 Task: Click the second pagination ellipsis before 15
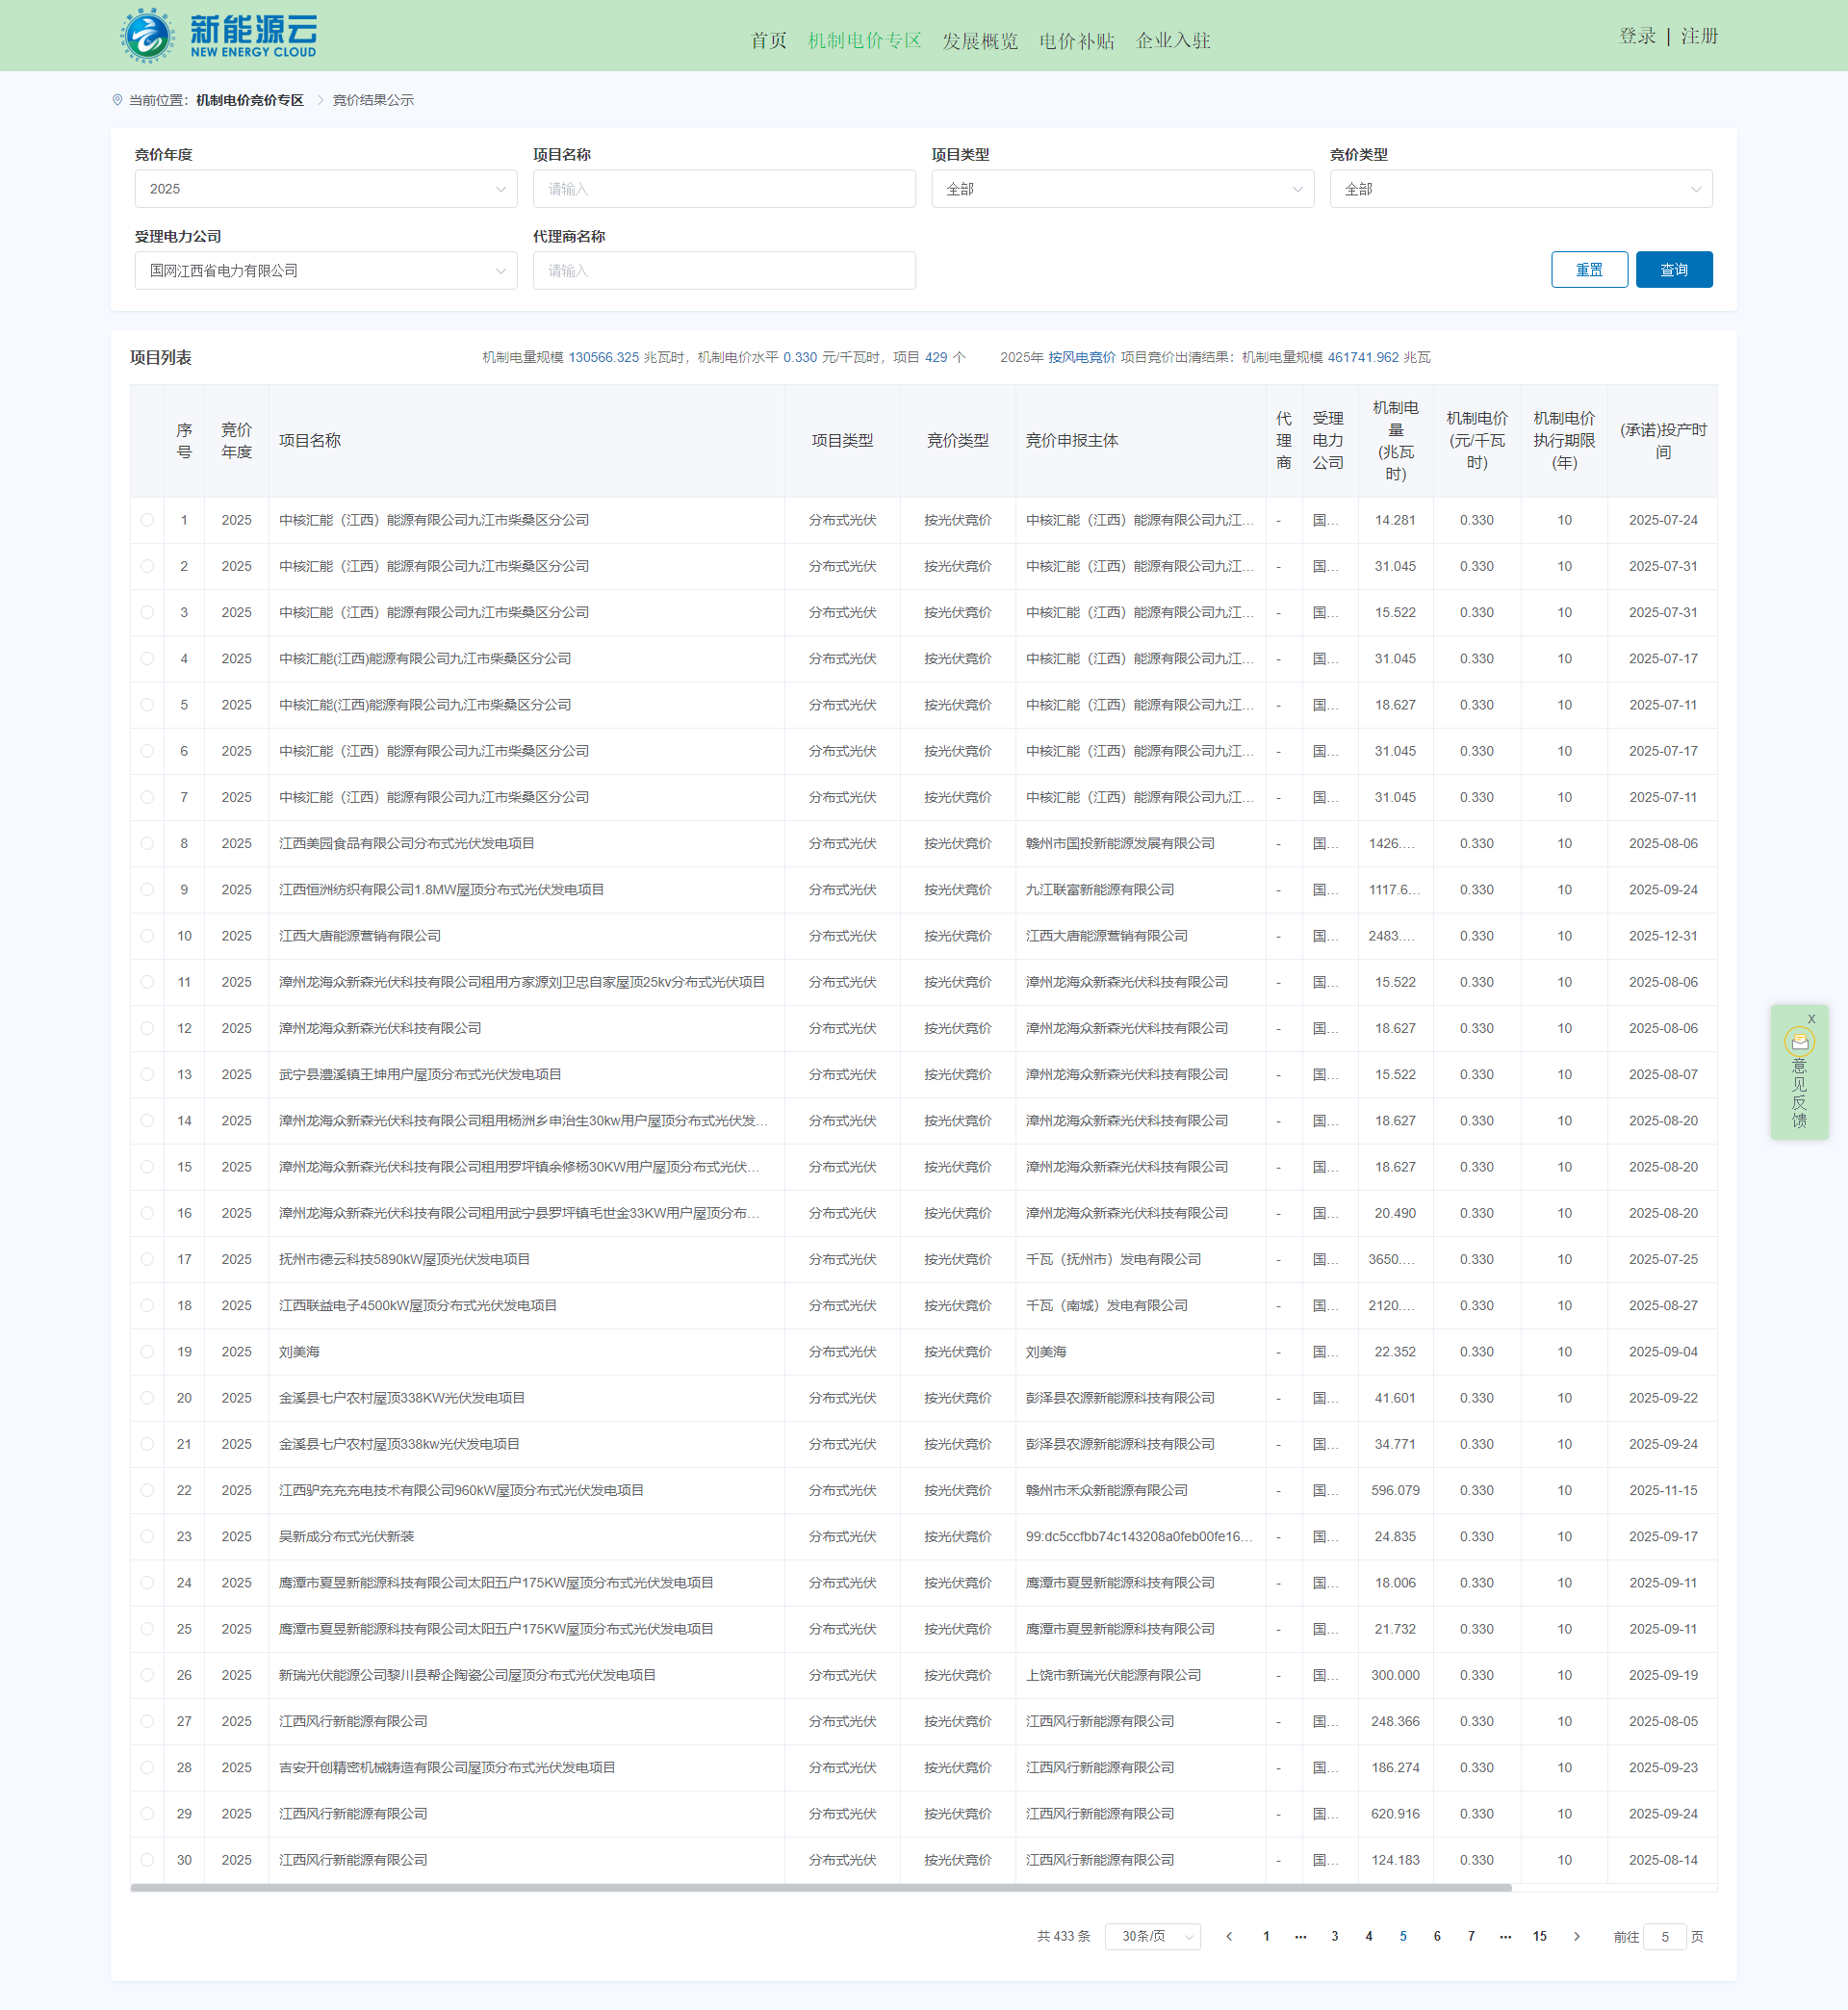tap(1505, 1936)
